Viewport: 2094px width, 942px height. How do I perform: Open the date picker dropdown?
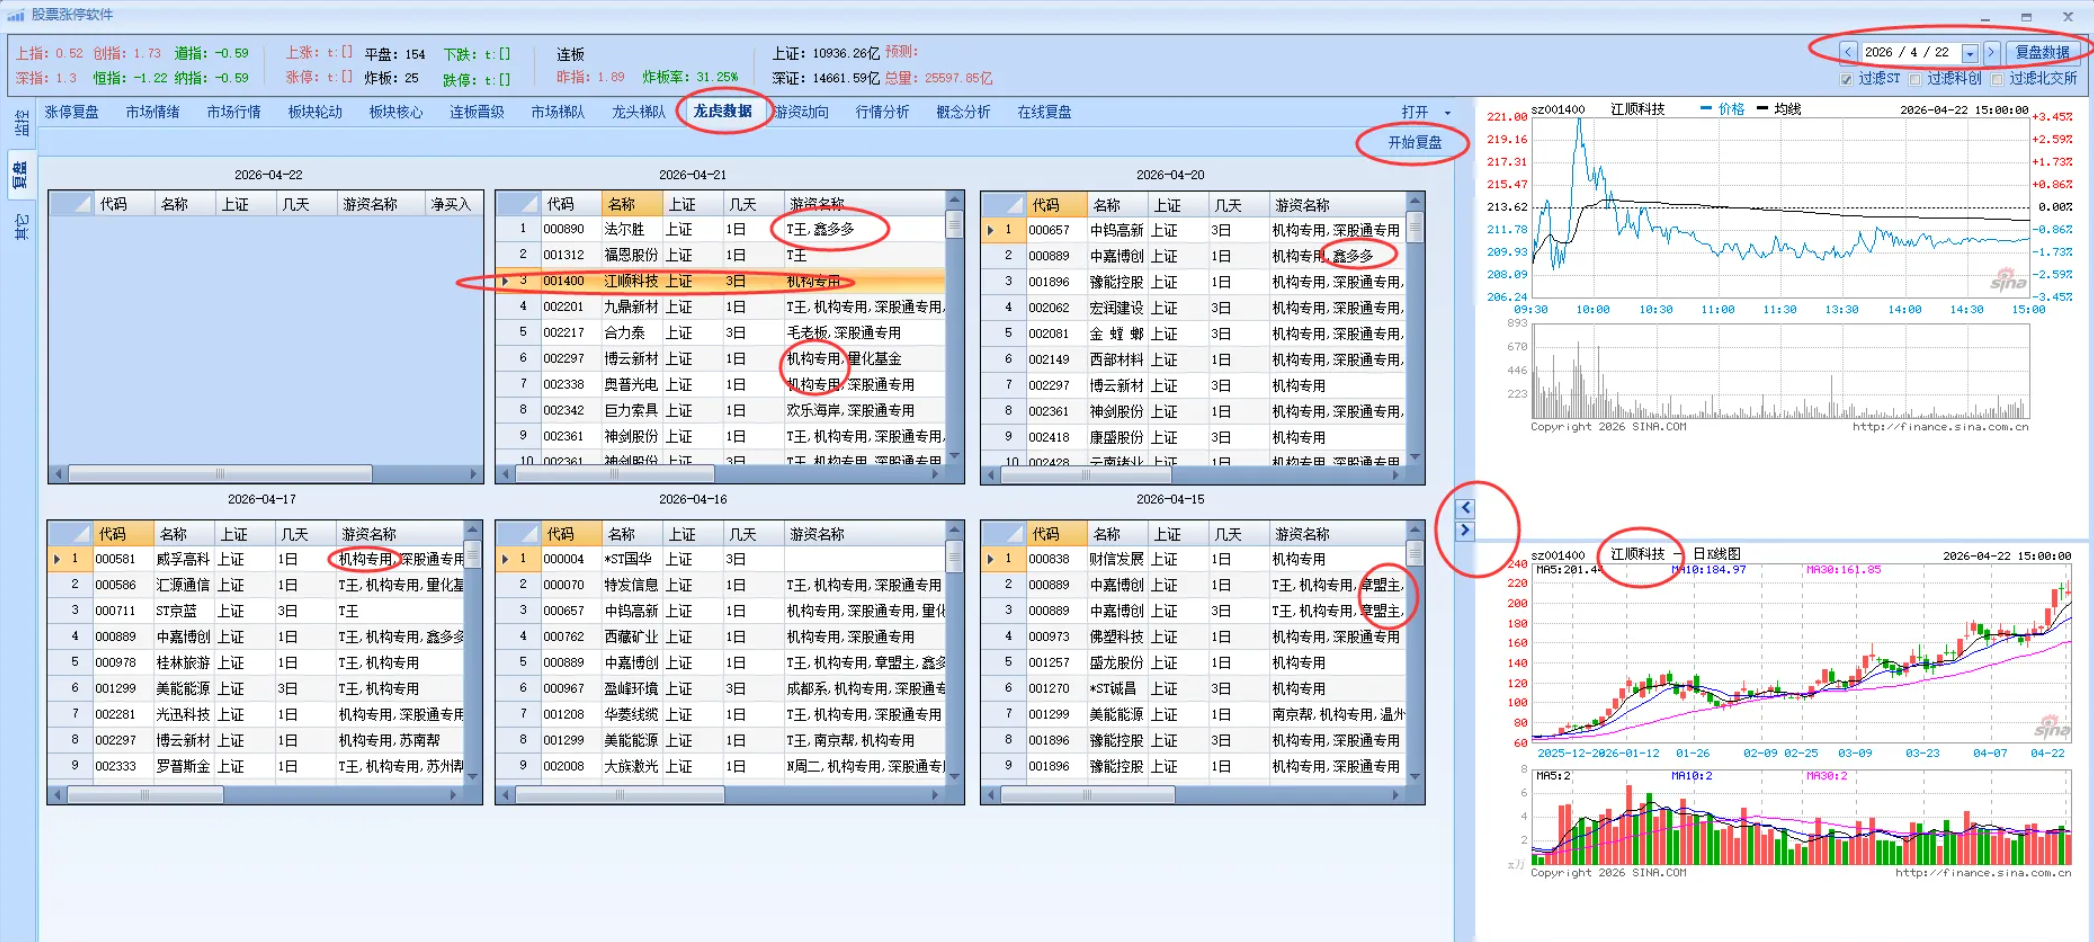tap(1971, 52)
